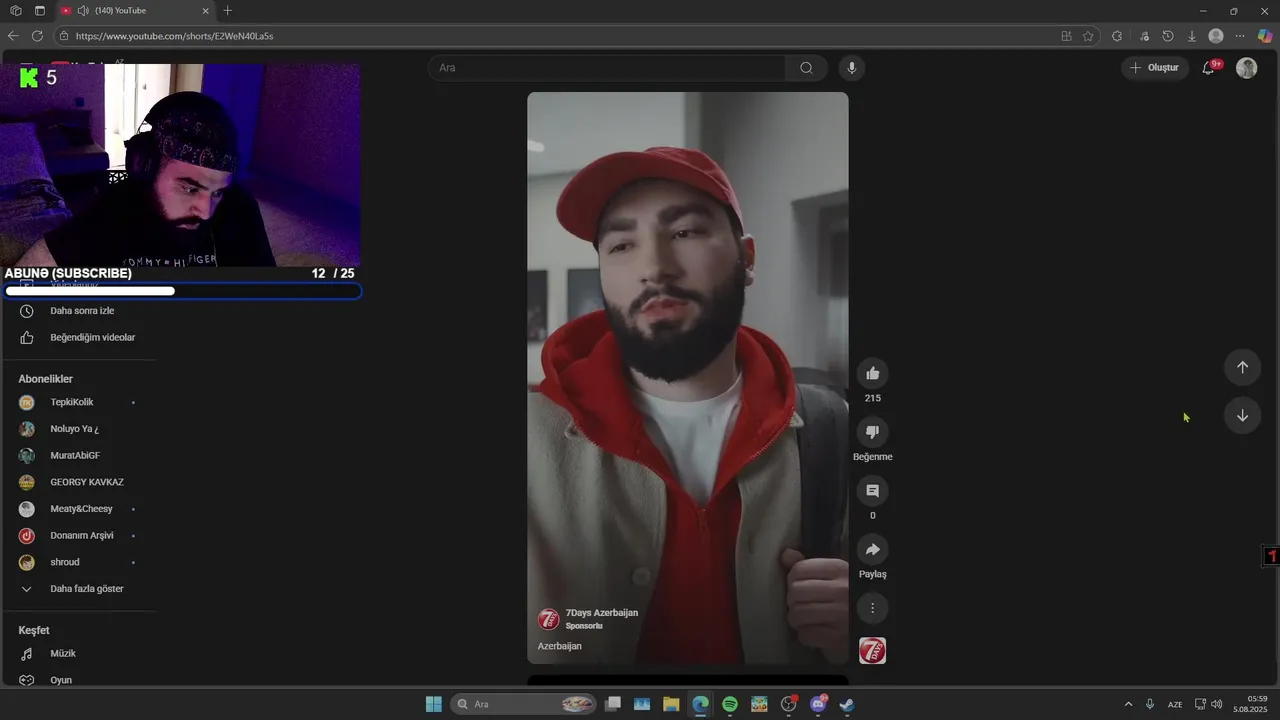Click the 7Days Azerbaijan channel name

(x=601, y=613)
